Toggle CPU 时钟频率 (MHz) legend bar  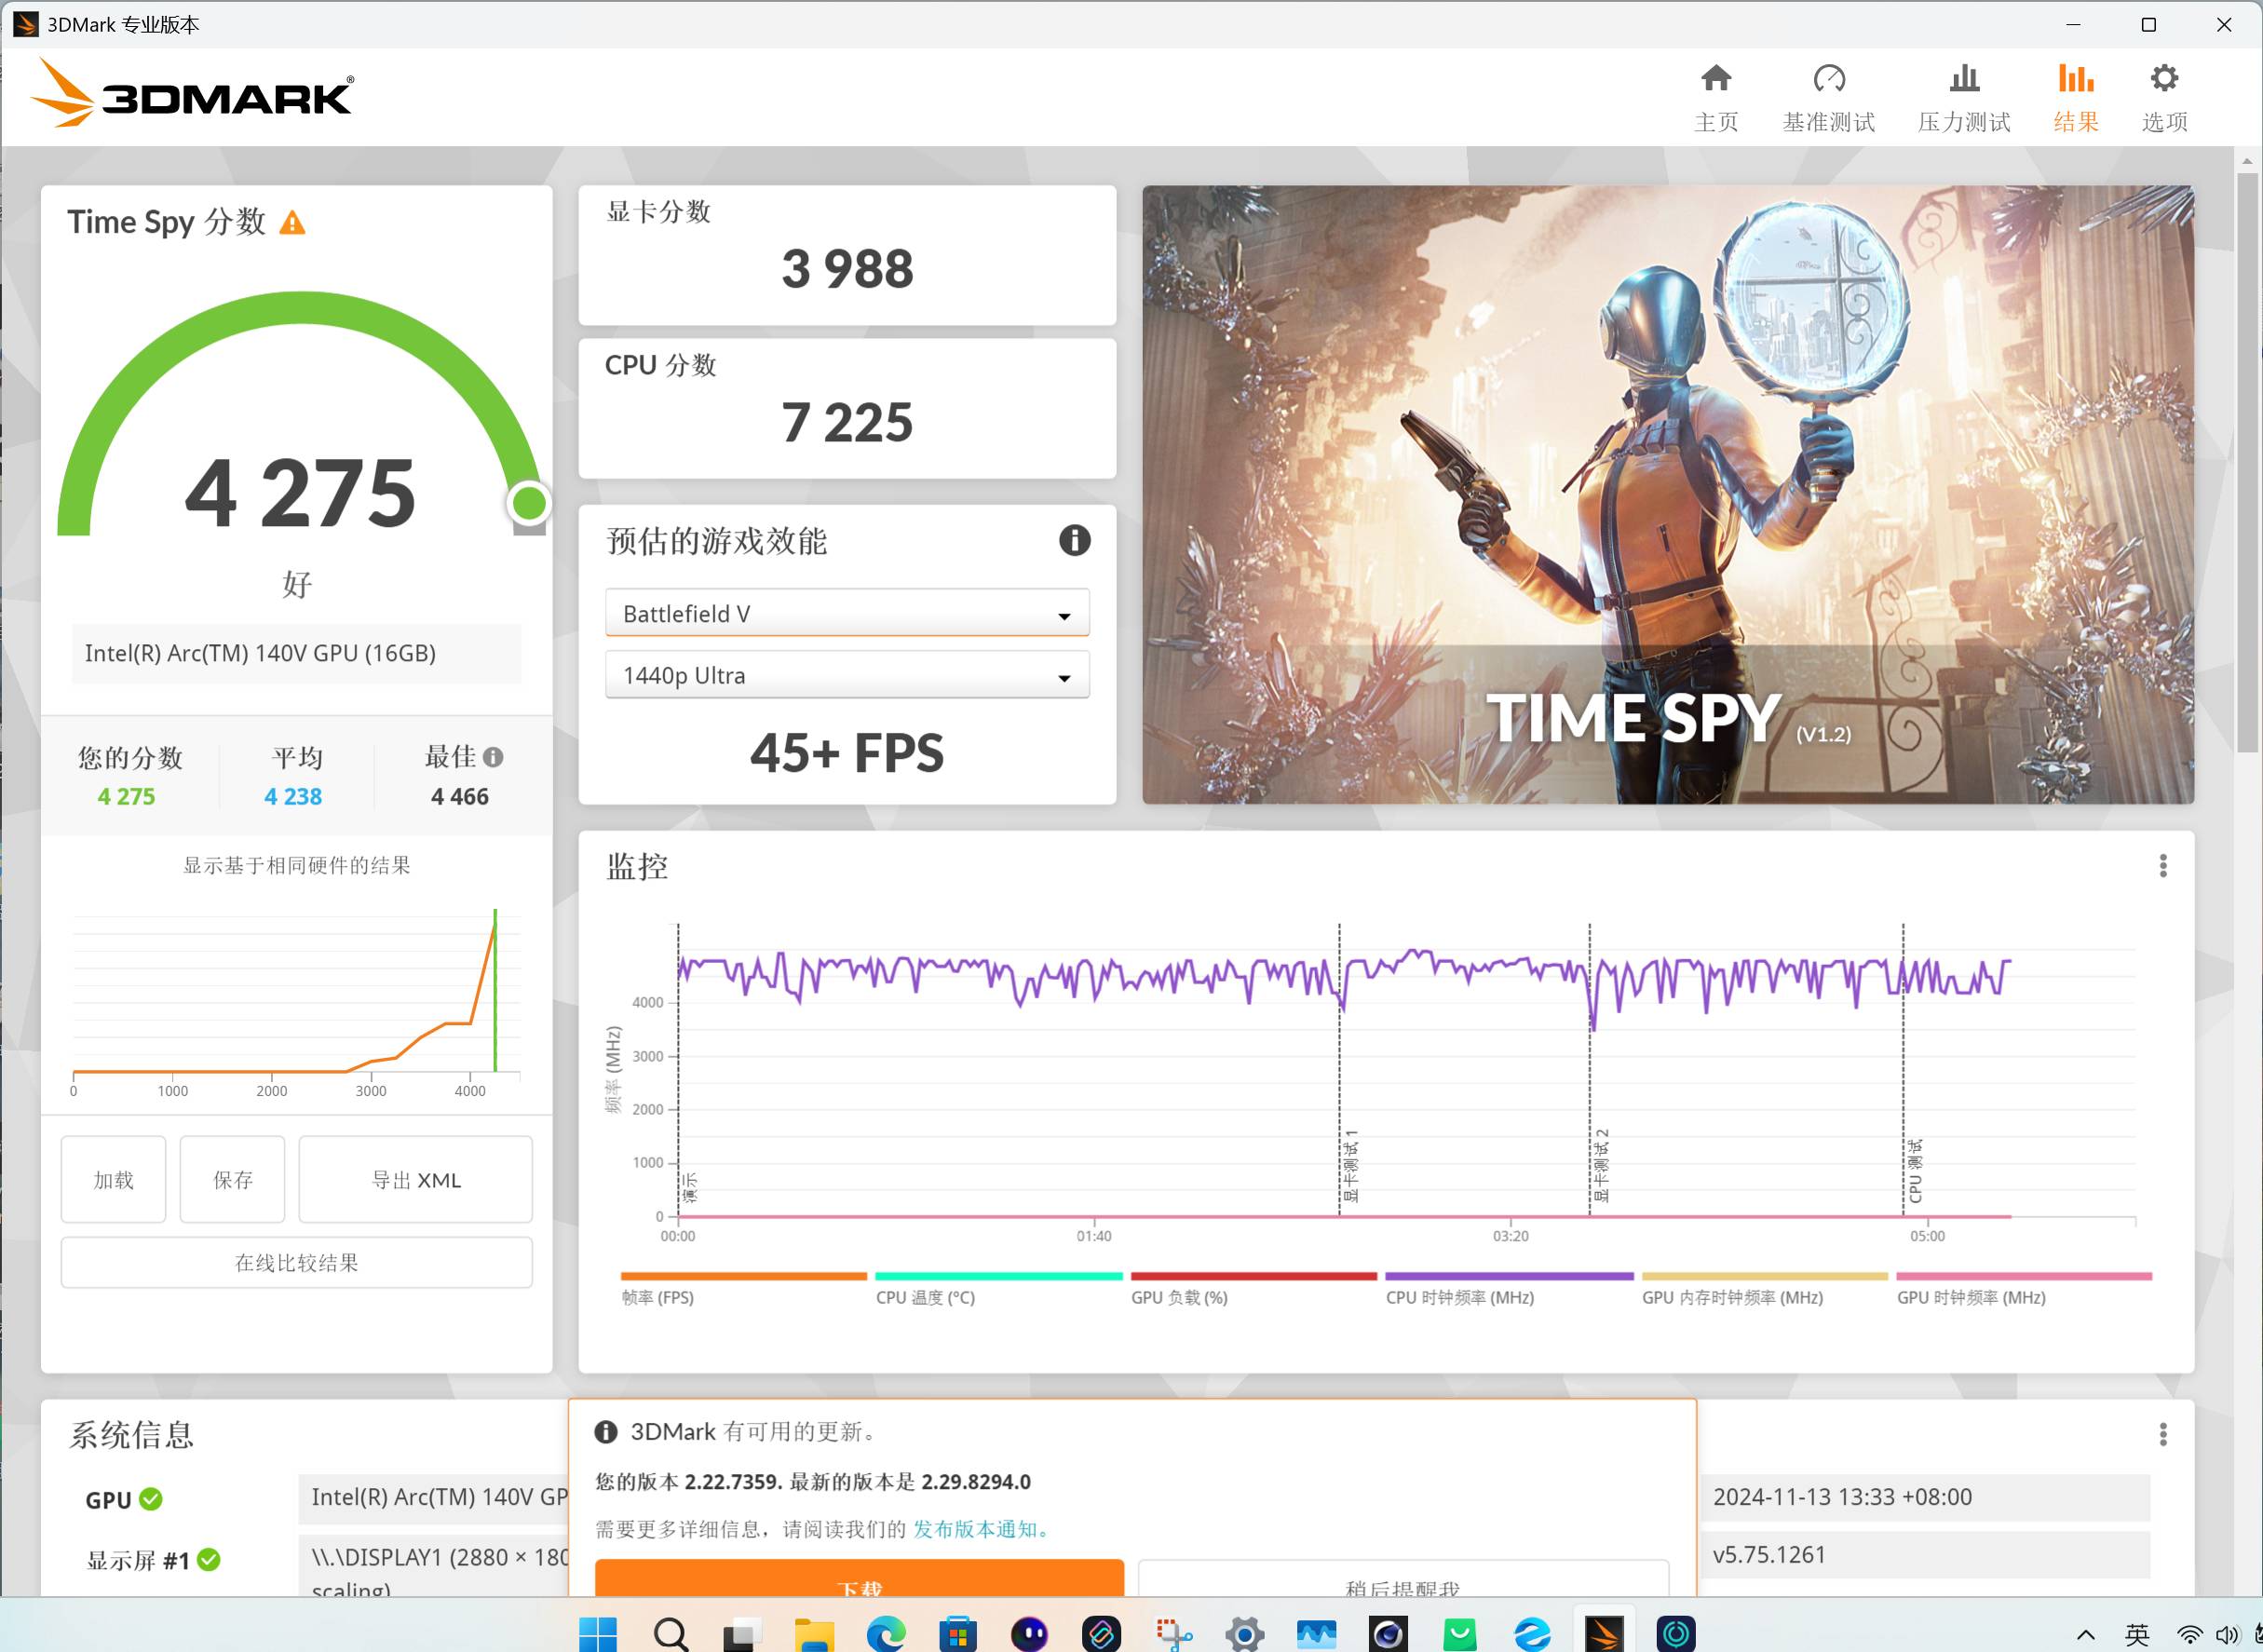[x=1509, y=1276]
